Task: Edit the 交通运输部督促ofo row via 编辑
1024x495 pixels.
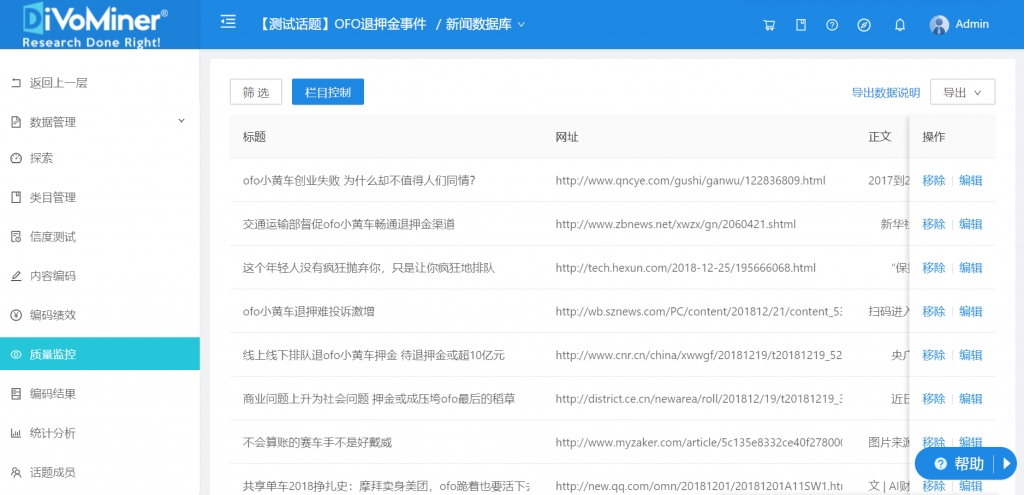Action: point(970,224)
